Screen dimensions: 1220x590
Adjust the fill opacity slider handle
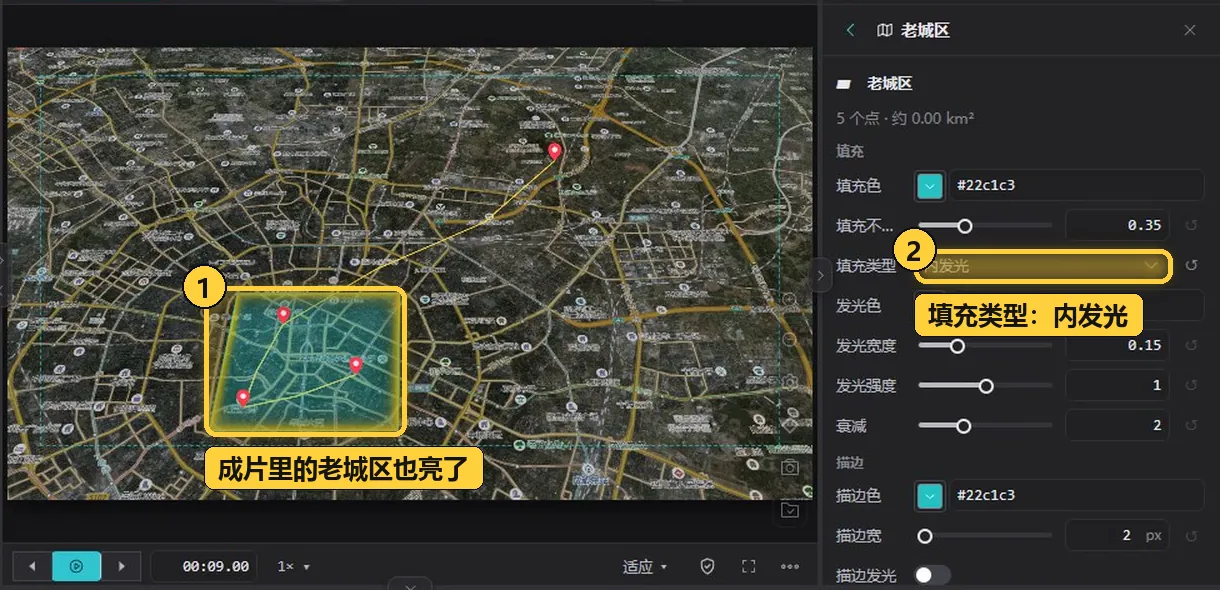pos(965,226)
